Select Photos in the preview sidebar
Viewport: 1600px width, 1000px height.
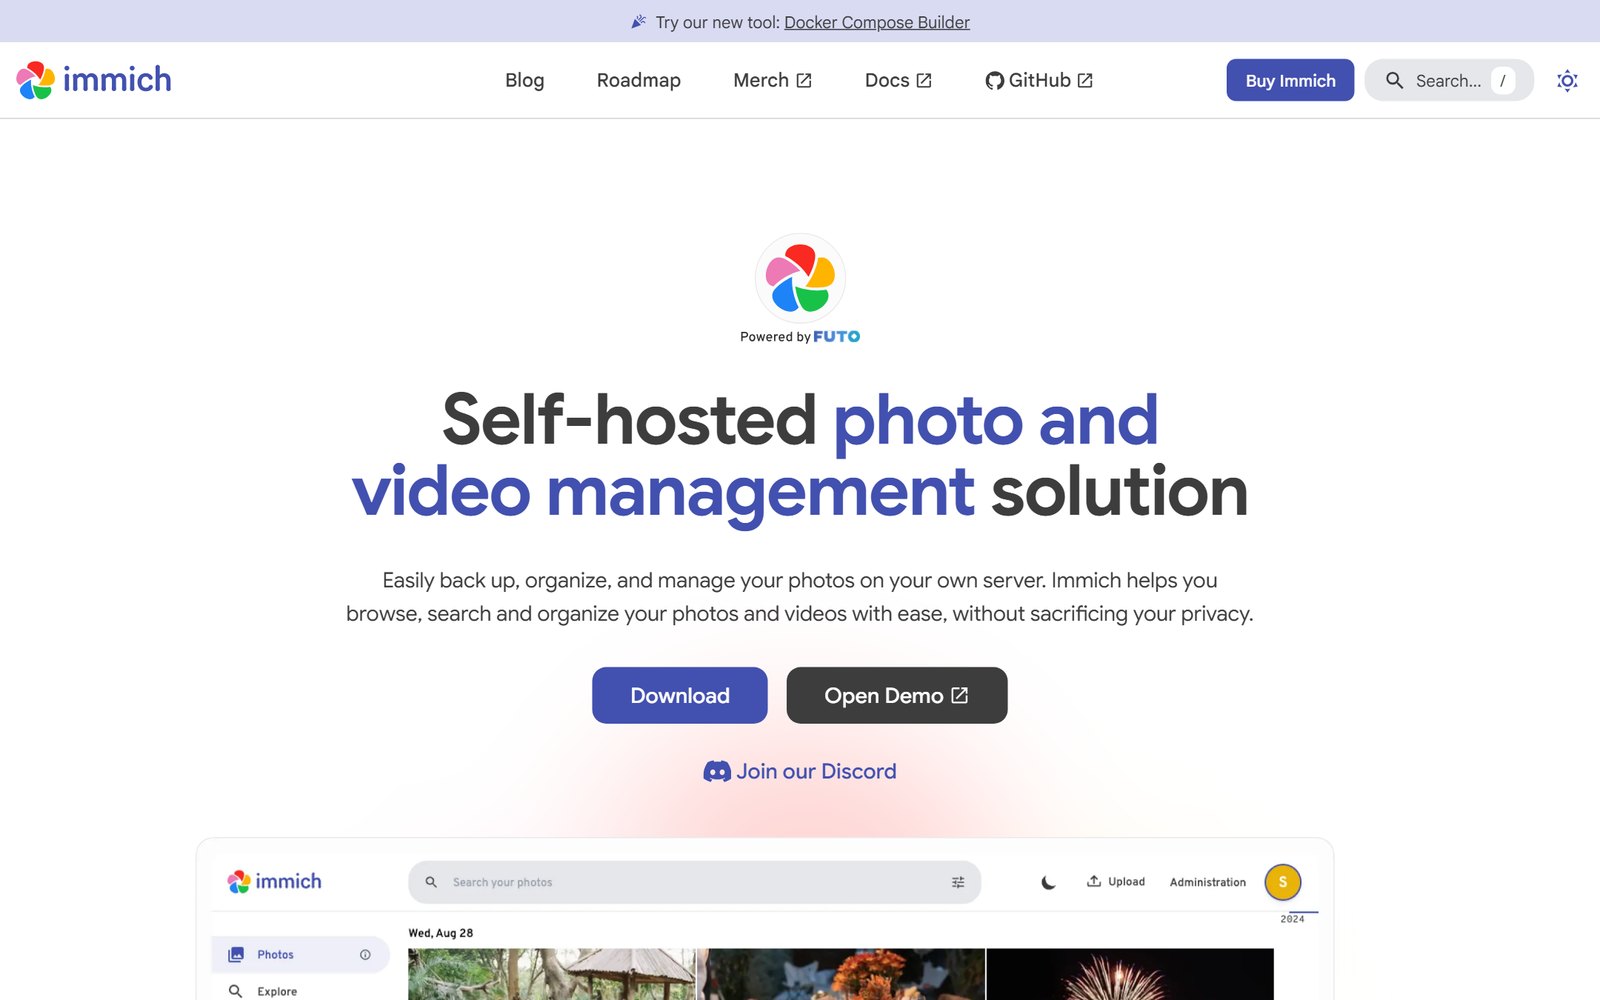(x=301, y=955)
